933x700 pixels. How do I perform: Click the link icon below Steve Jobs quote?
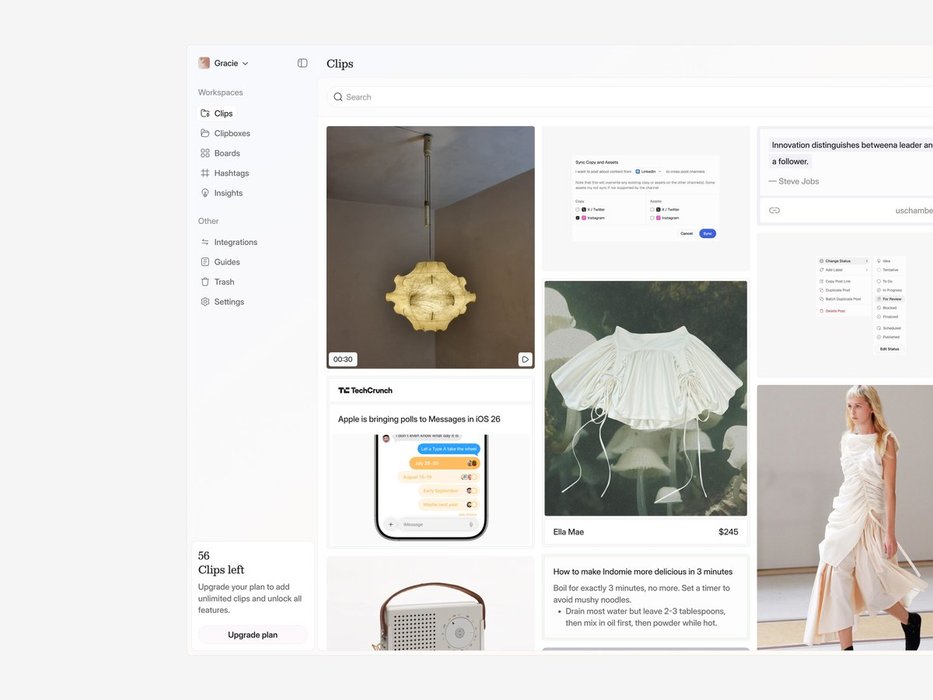(x=774, y=210)
